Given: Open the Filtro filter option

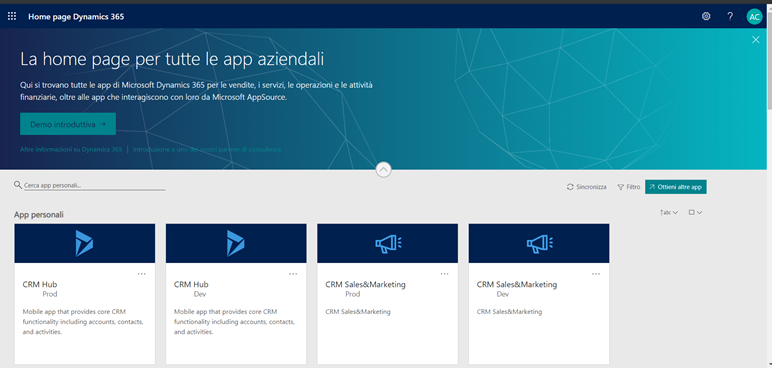Looking at the screenshot, I should pos(629,187).
